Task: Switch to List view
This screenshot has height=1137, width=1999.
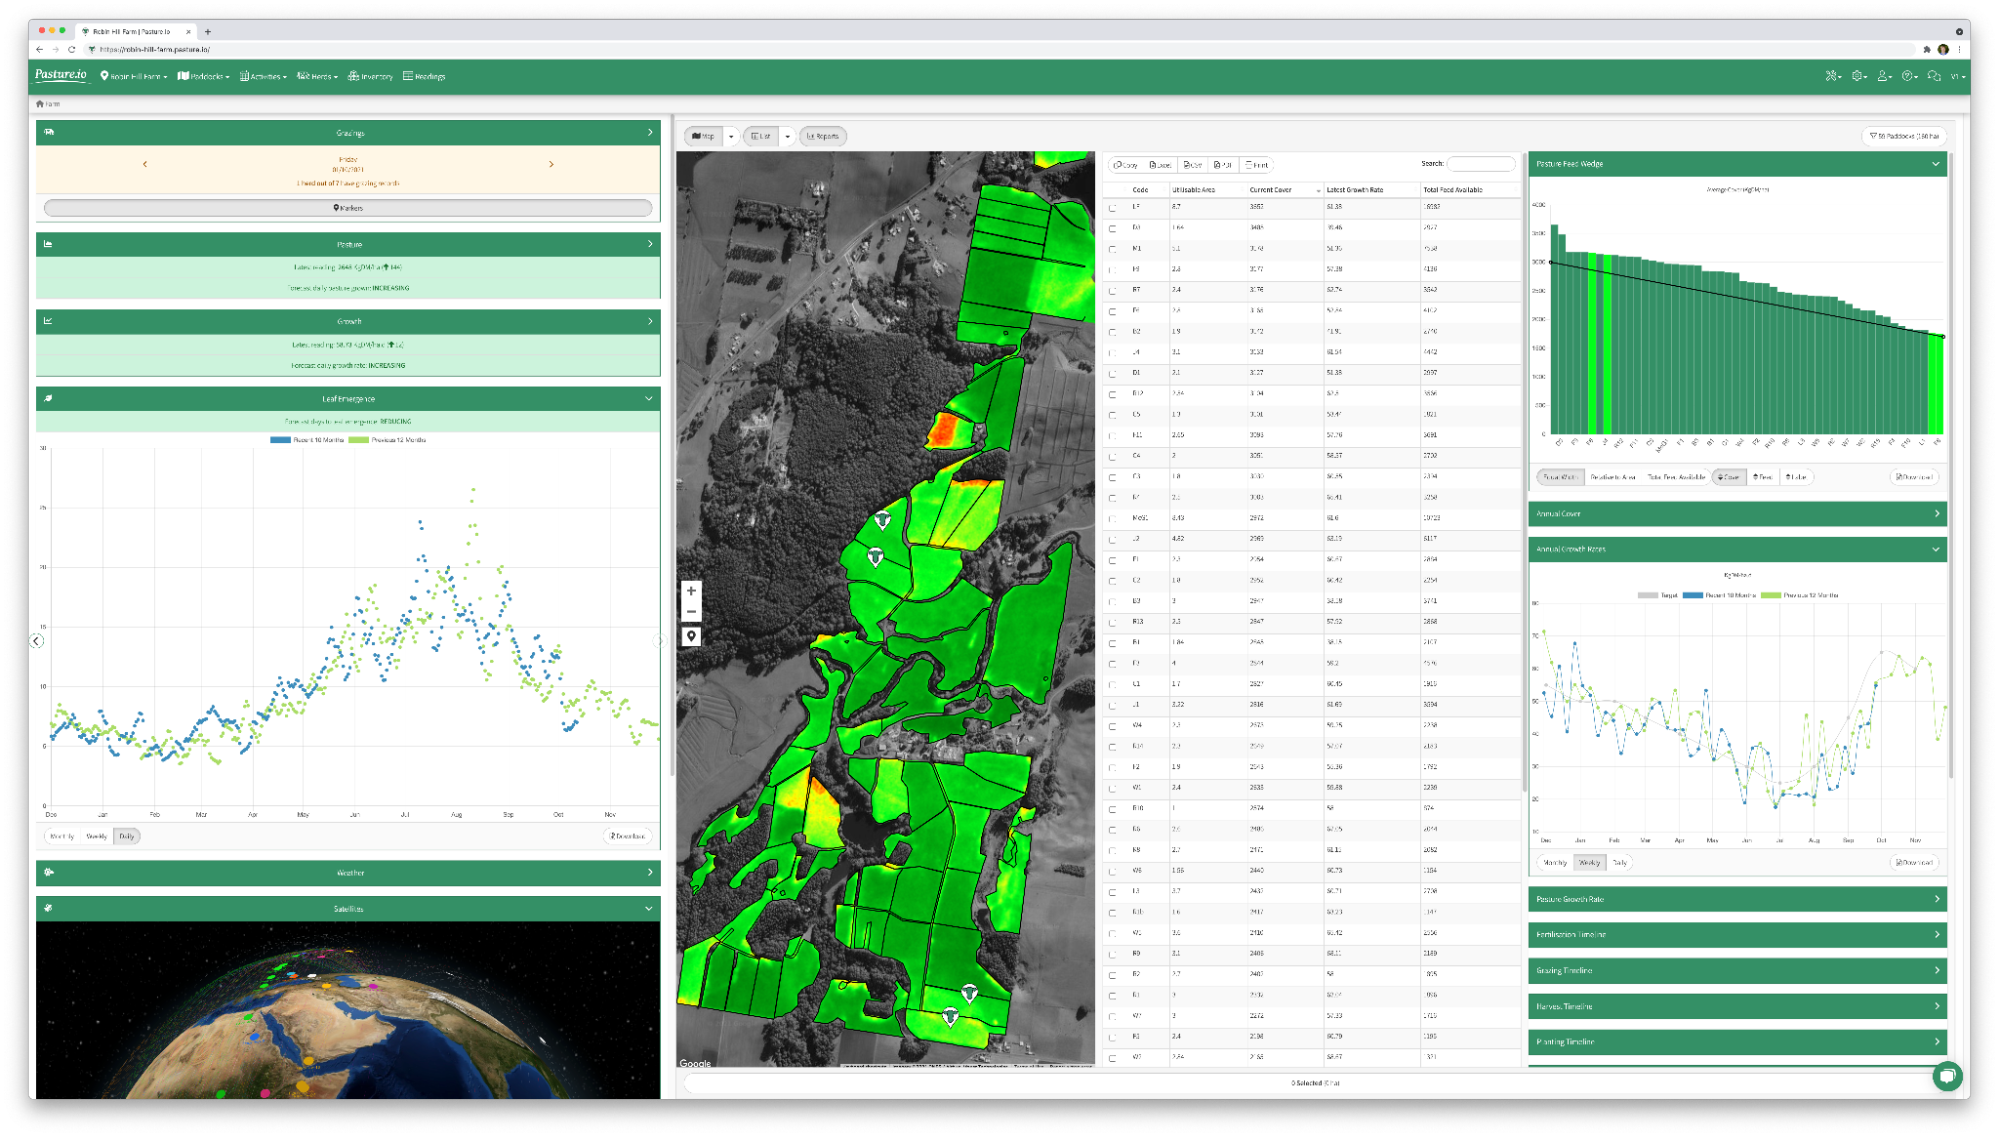Action: [x=761, y=136]
